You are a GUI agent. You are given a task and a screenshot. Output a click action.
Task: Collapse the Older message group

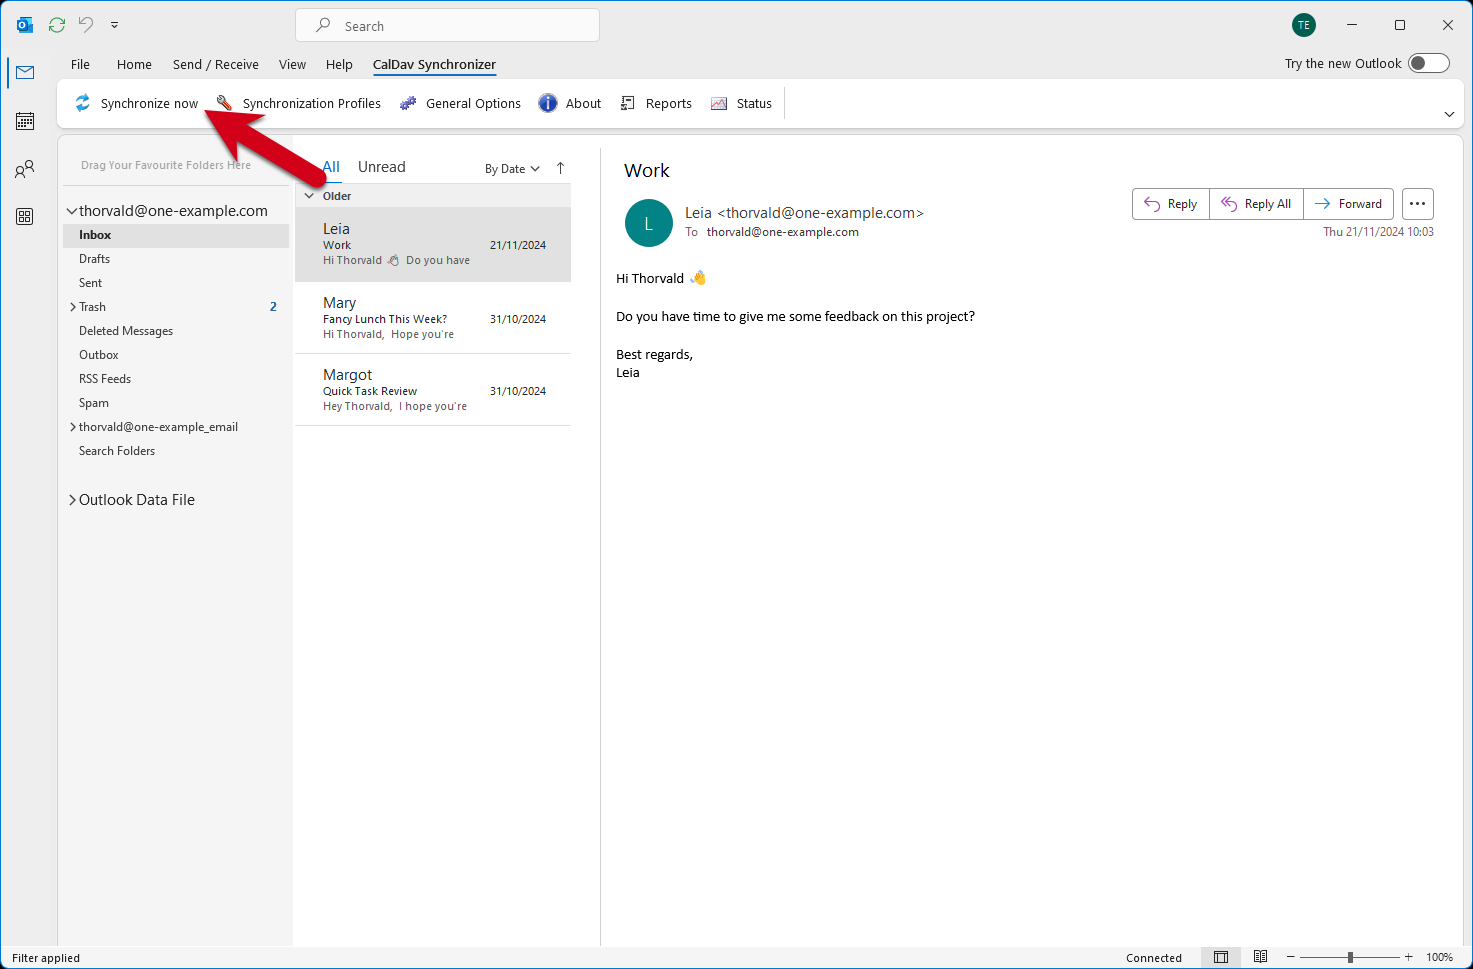click(310, 195)
